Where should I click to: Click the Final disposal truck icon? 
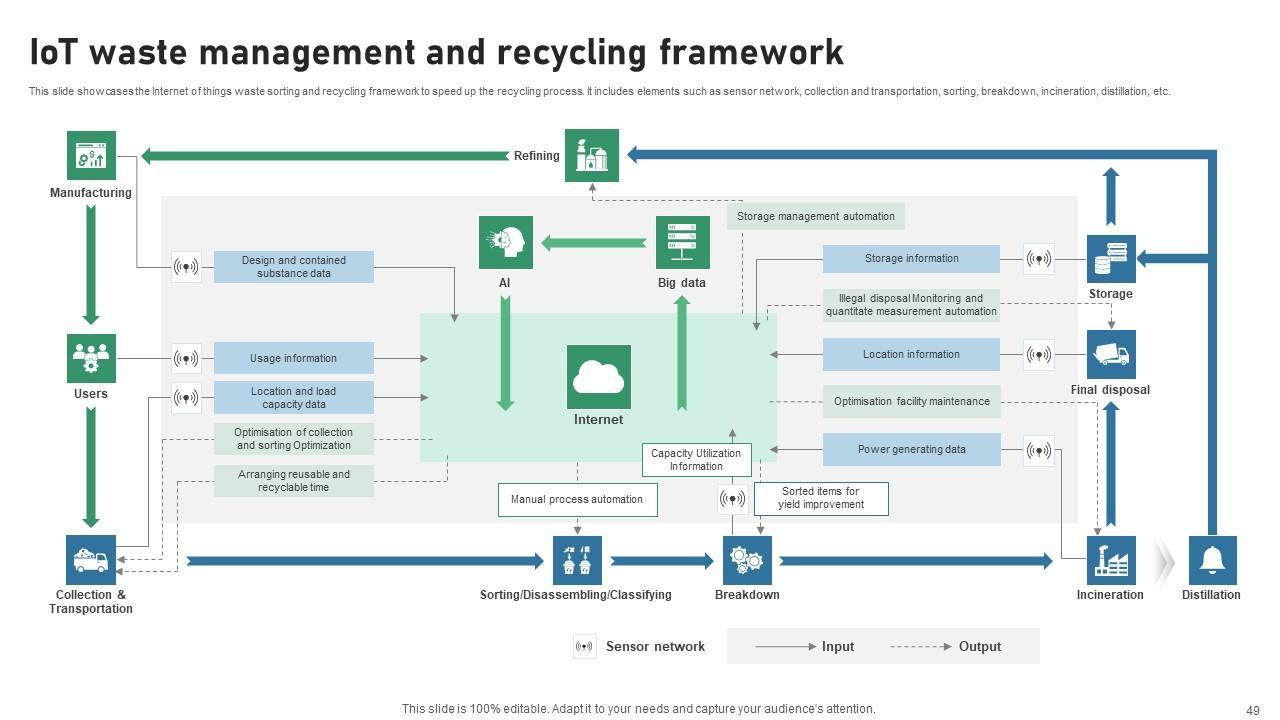click(x=1110, y=355)
